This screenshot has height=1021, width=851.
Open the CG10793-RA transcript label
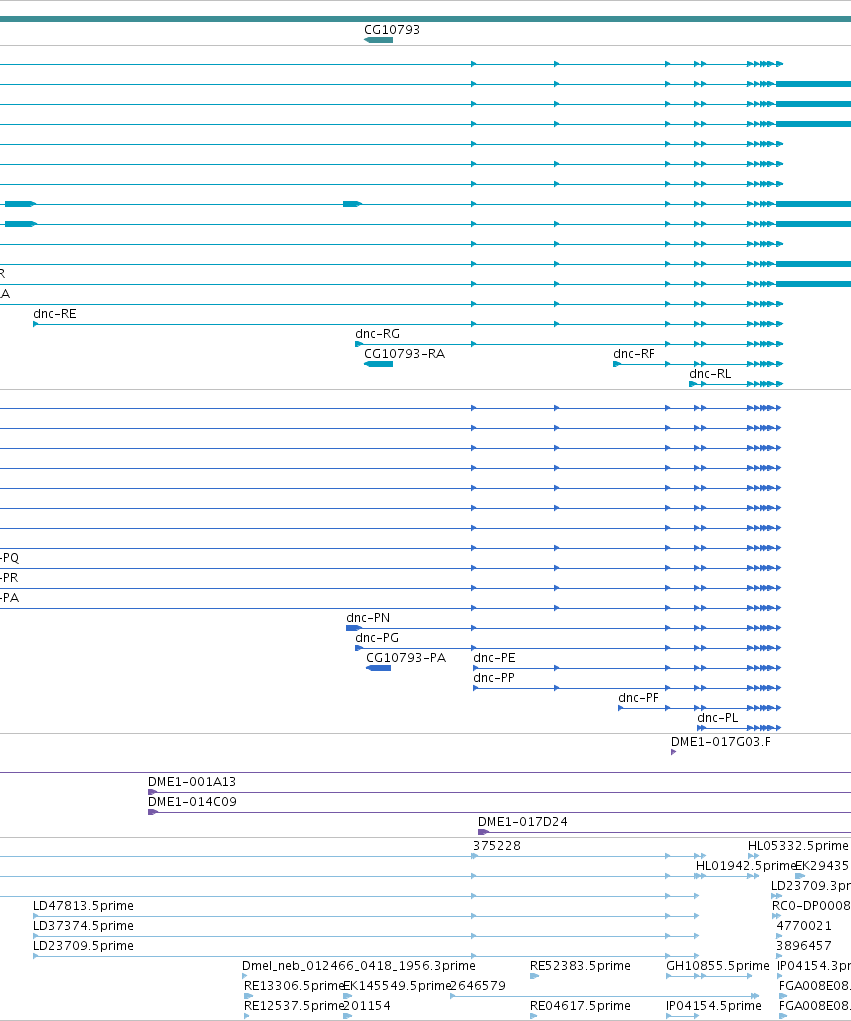pyautogui.click(x=404, y=354)
